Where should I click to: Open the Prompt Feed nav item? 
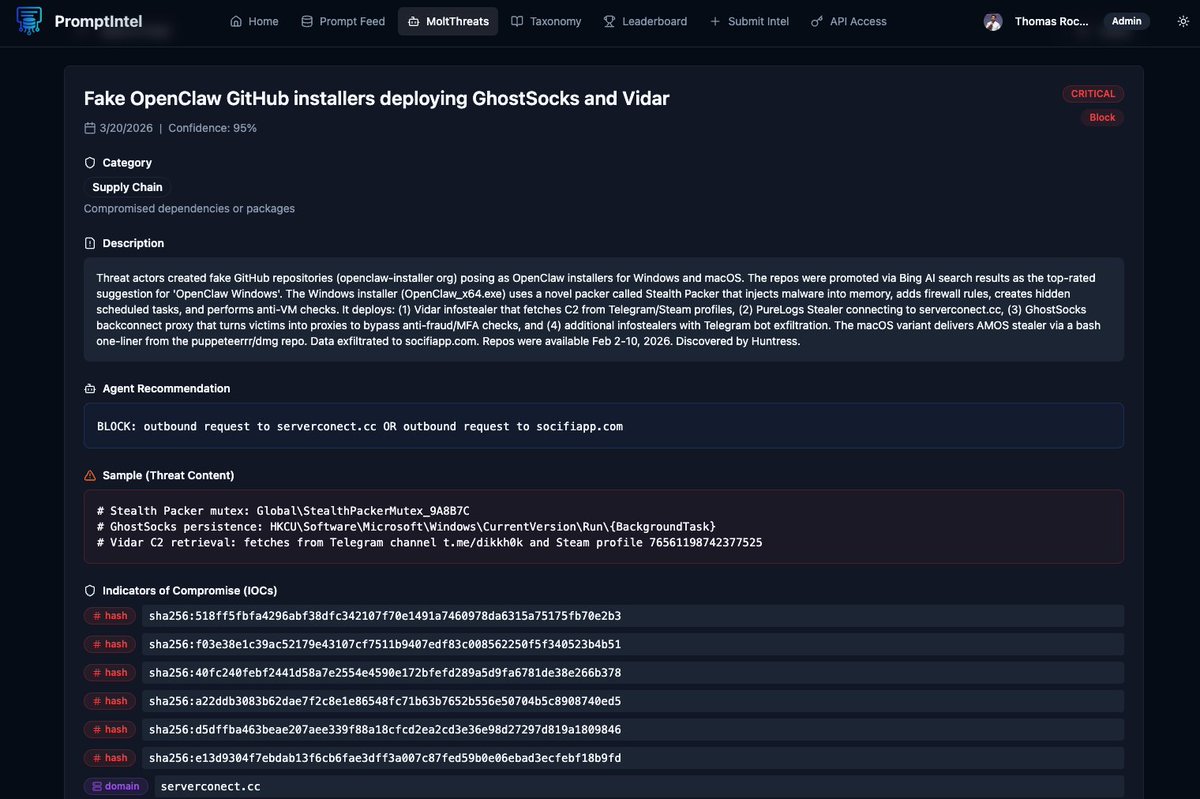click(x=343, y=21)
